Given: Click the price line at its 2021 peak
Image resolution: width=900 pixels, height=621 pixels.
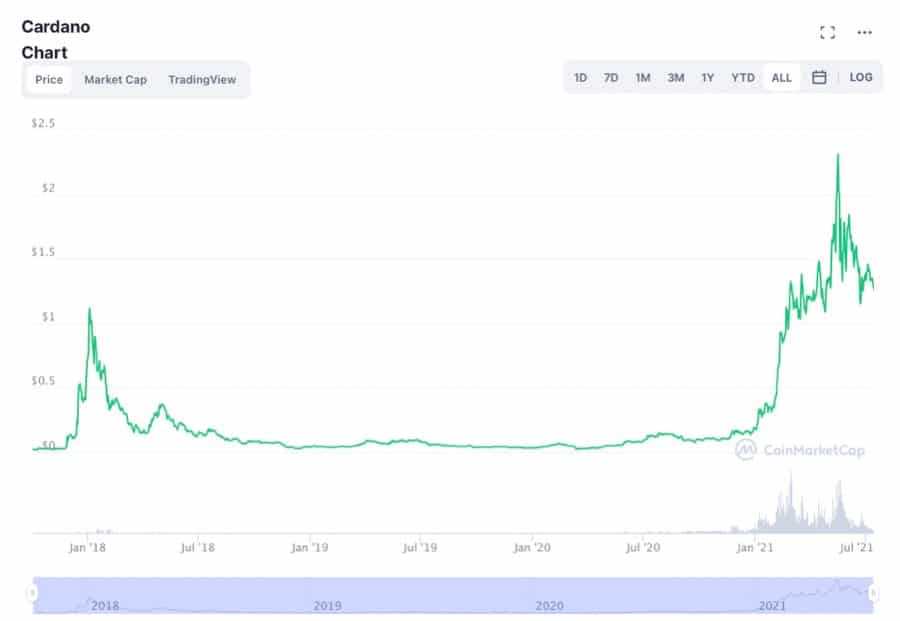Looking at the screenshot, I should tap(838, 155).
